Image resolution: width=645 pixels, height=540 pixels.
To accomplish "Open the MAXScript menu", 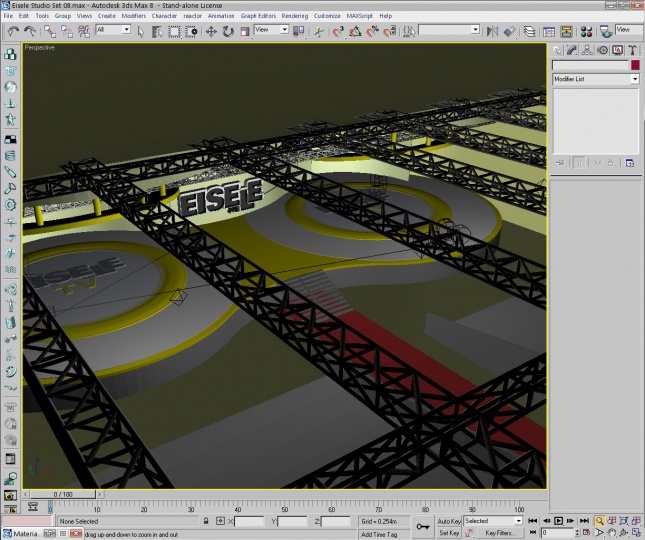I will [x=360, y=16].
